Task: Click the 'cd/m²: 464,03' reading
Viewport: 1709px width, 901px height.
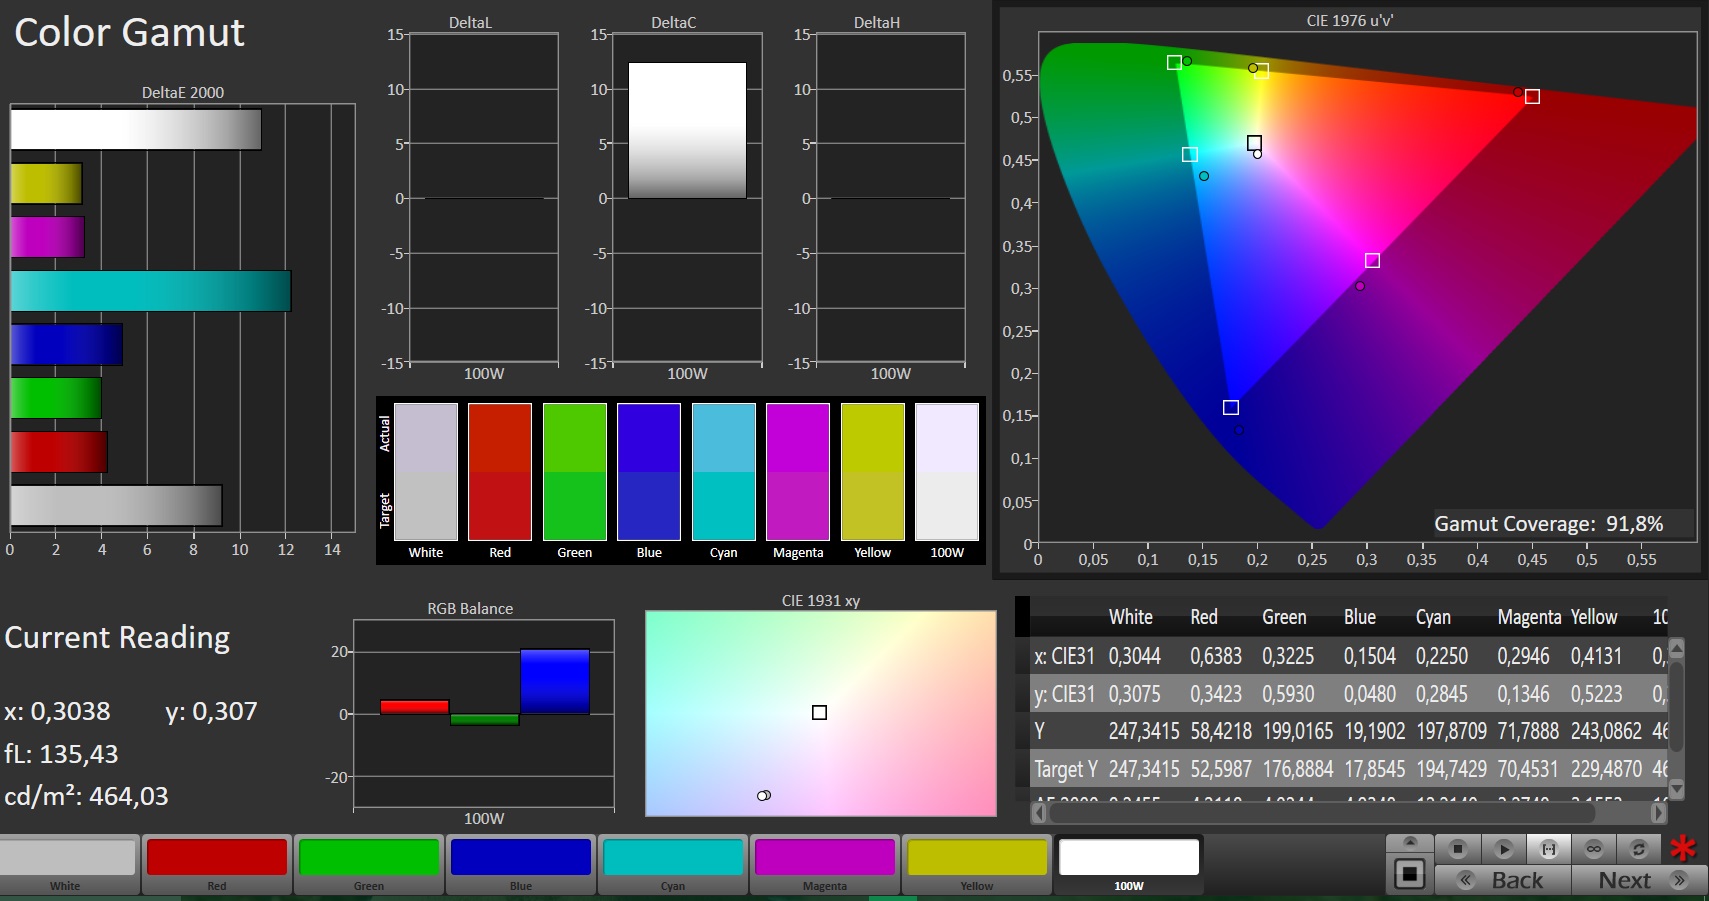Action: tap(86, 796)
